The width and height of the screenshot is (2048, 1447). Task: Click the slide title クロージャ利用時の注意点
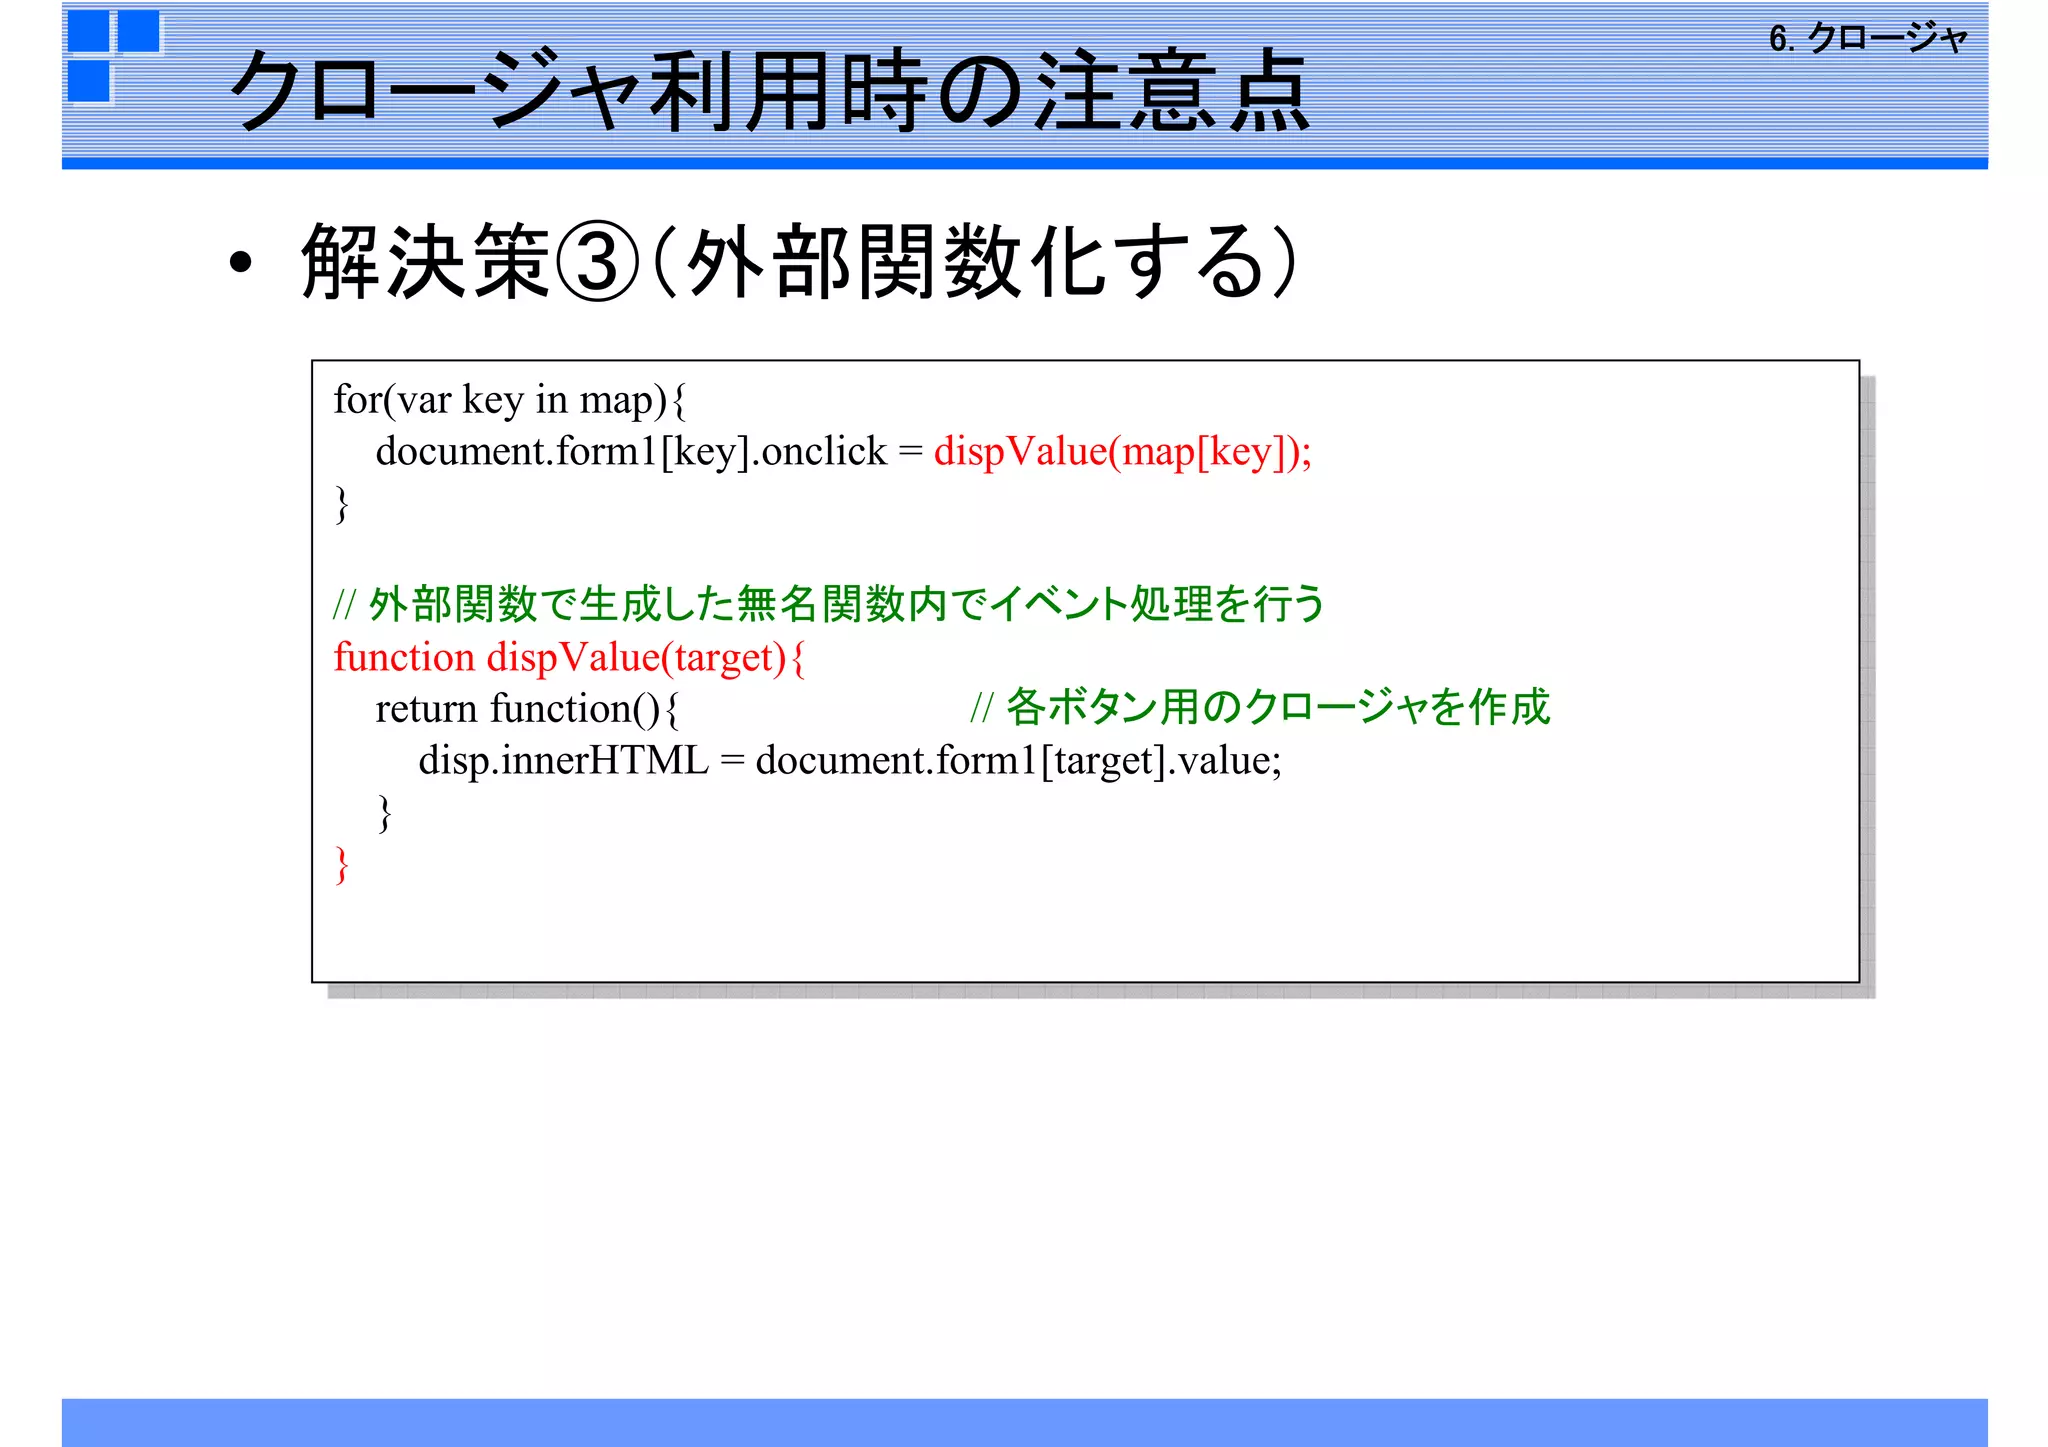click(769, 91)
